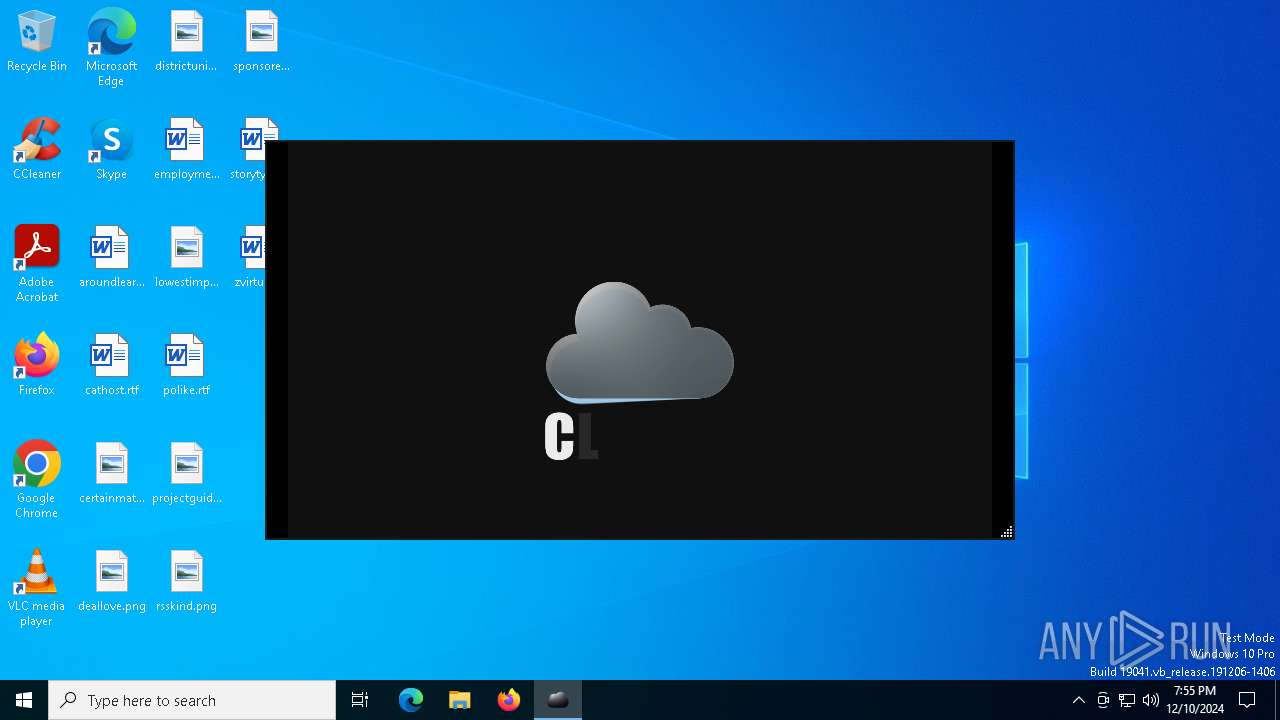1280x720 pixels.
Task: Open network status tray icon
Action: point(1127,700)
